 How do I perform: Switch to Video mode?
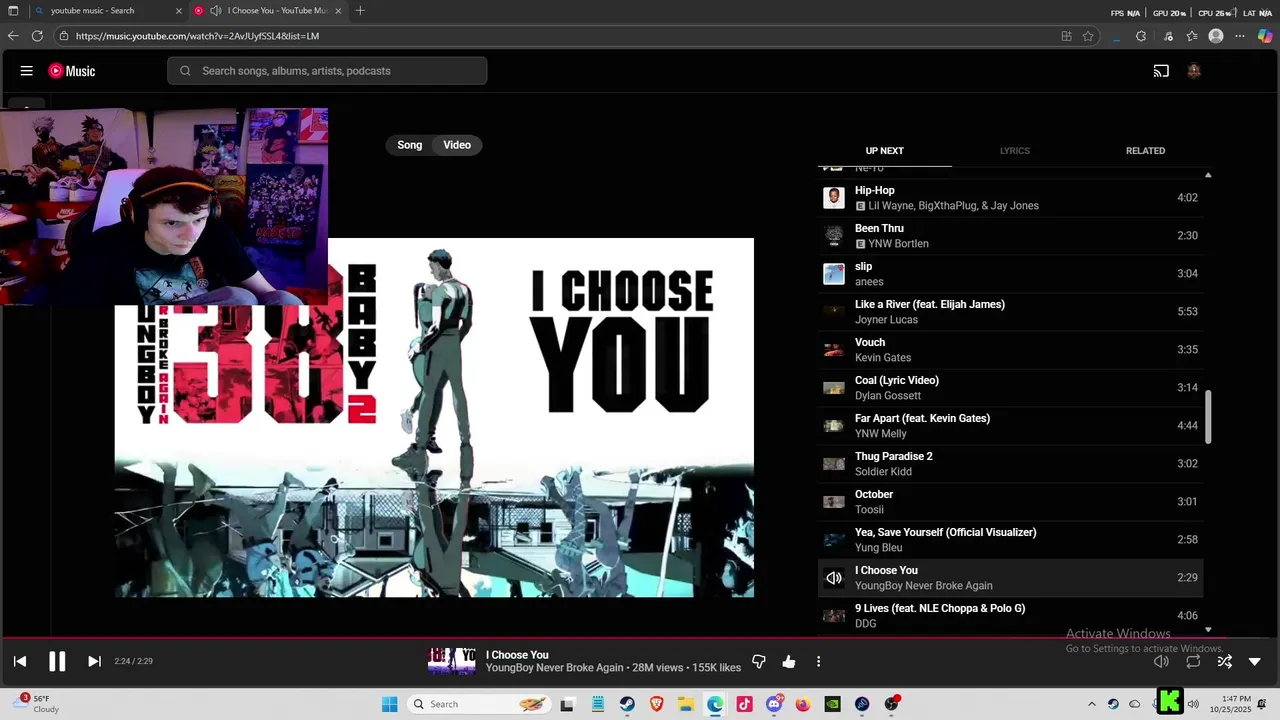tap(457, 145)
